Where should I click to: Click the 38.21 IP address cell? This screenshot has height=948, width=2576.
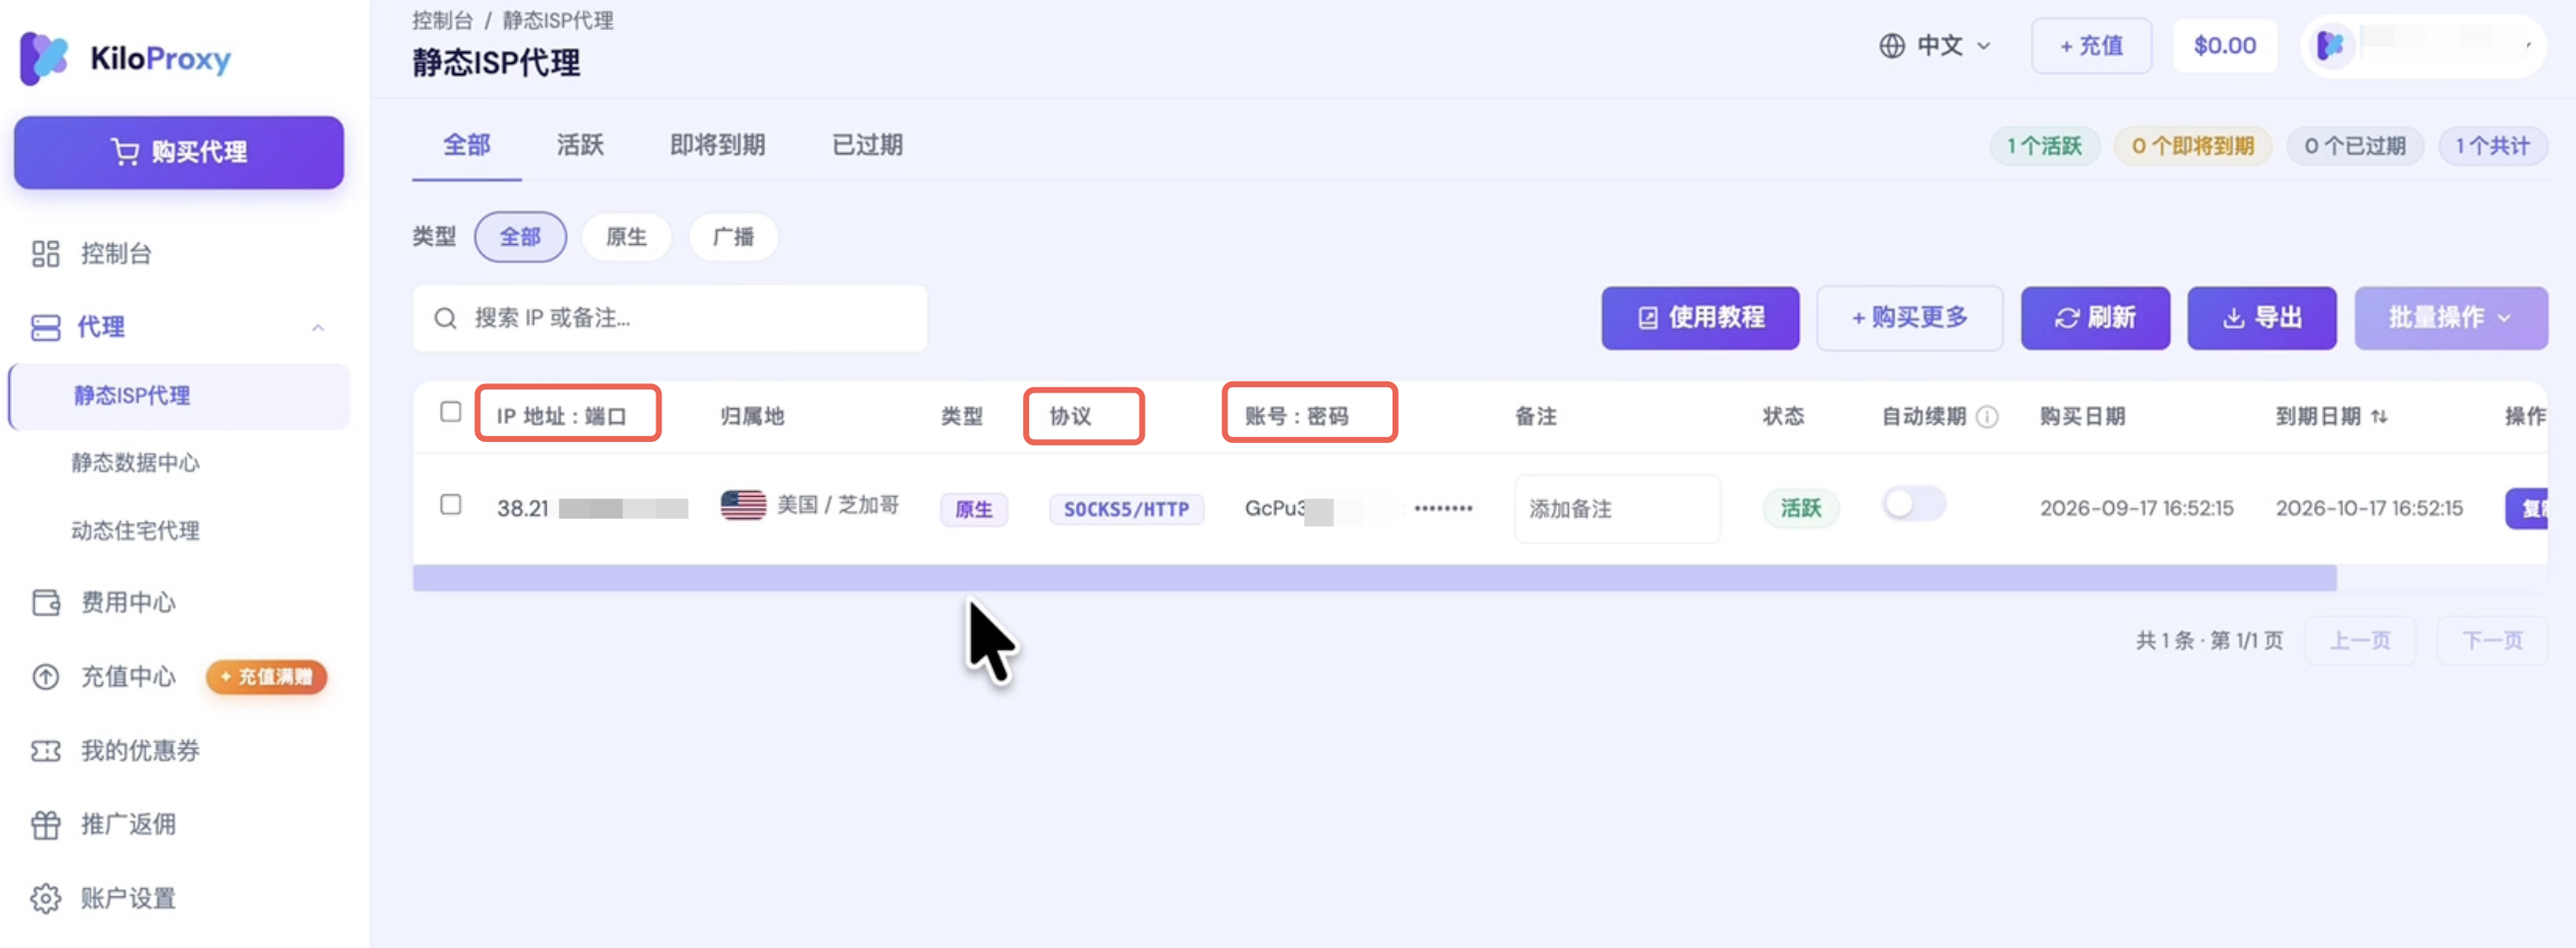(592, 509)
